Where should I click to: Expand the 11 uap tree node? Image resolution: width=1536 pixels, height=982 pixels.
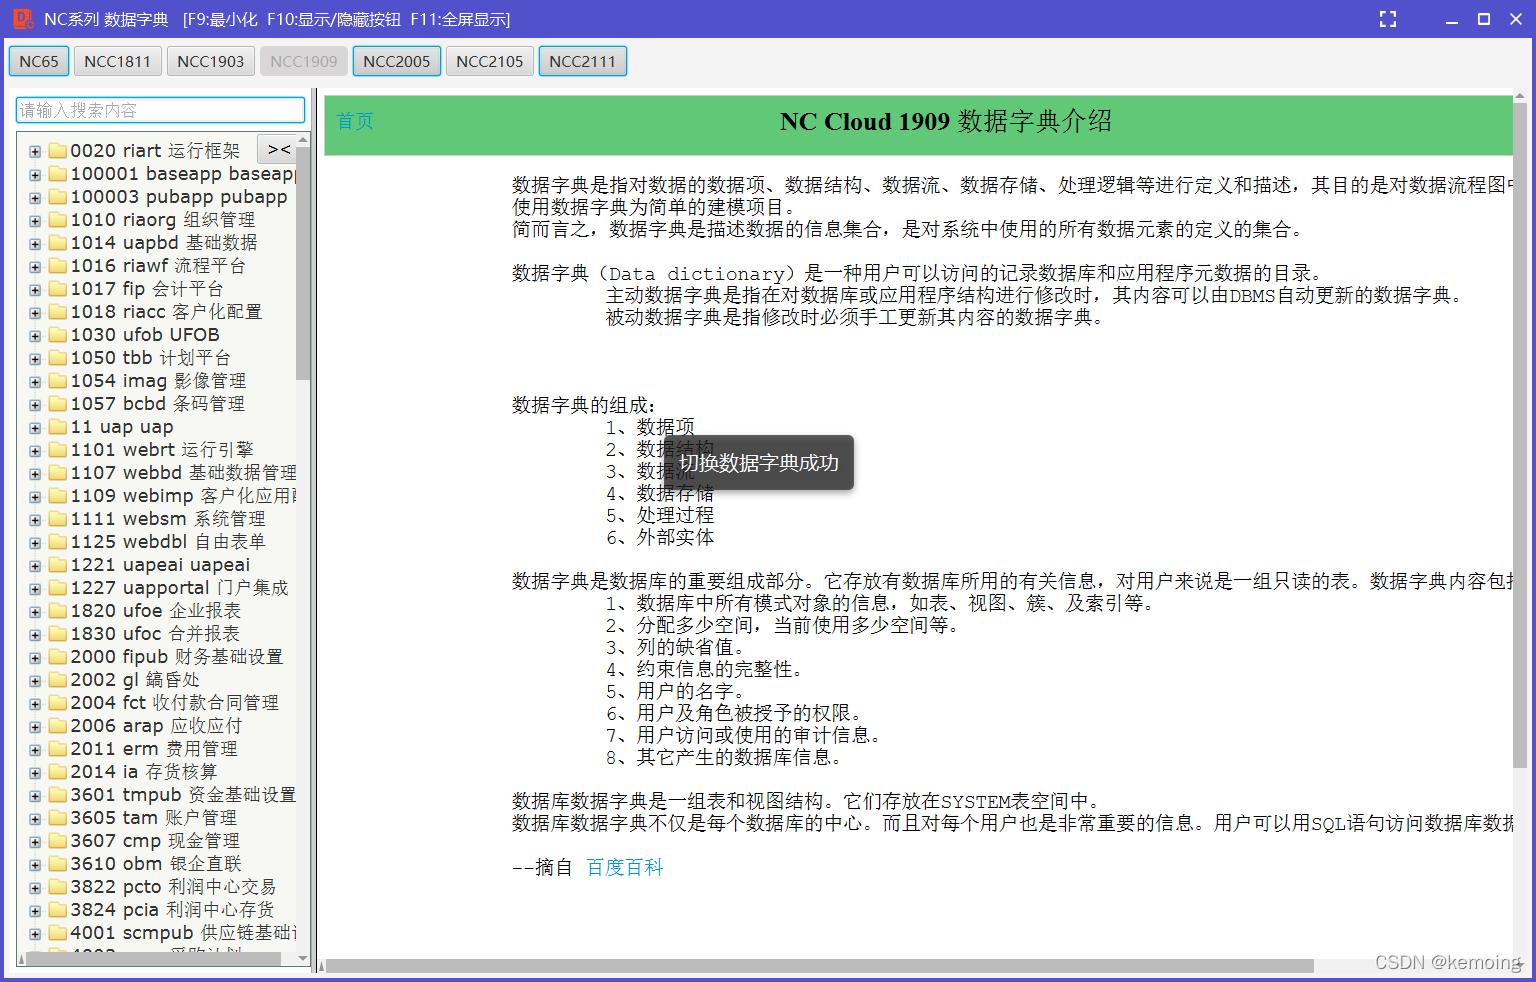tap(35, 428)
